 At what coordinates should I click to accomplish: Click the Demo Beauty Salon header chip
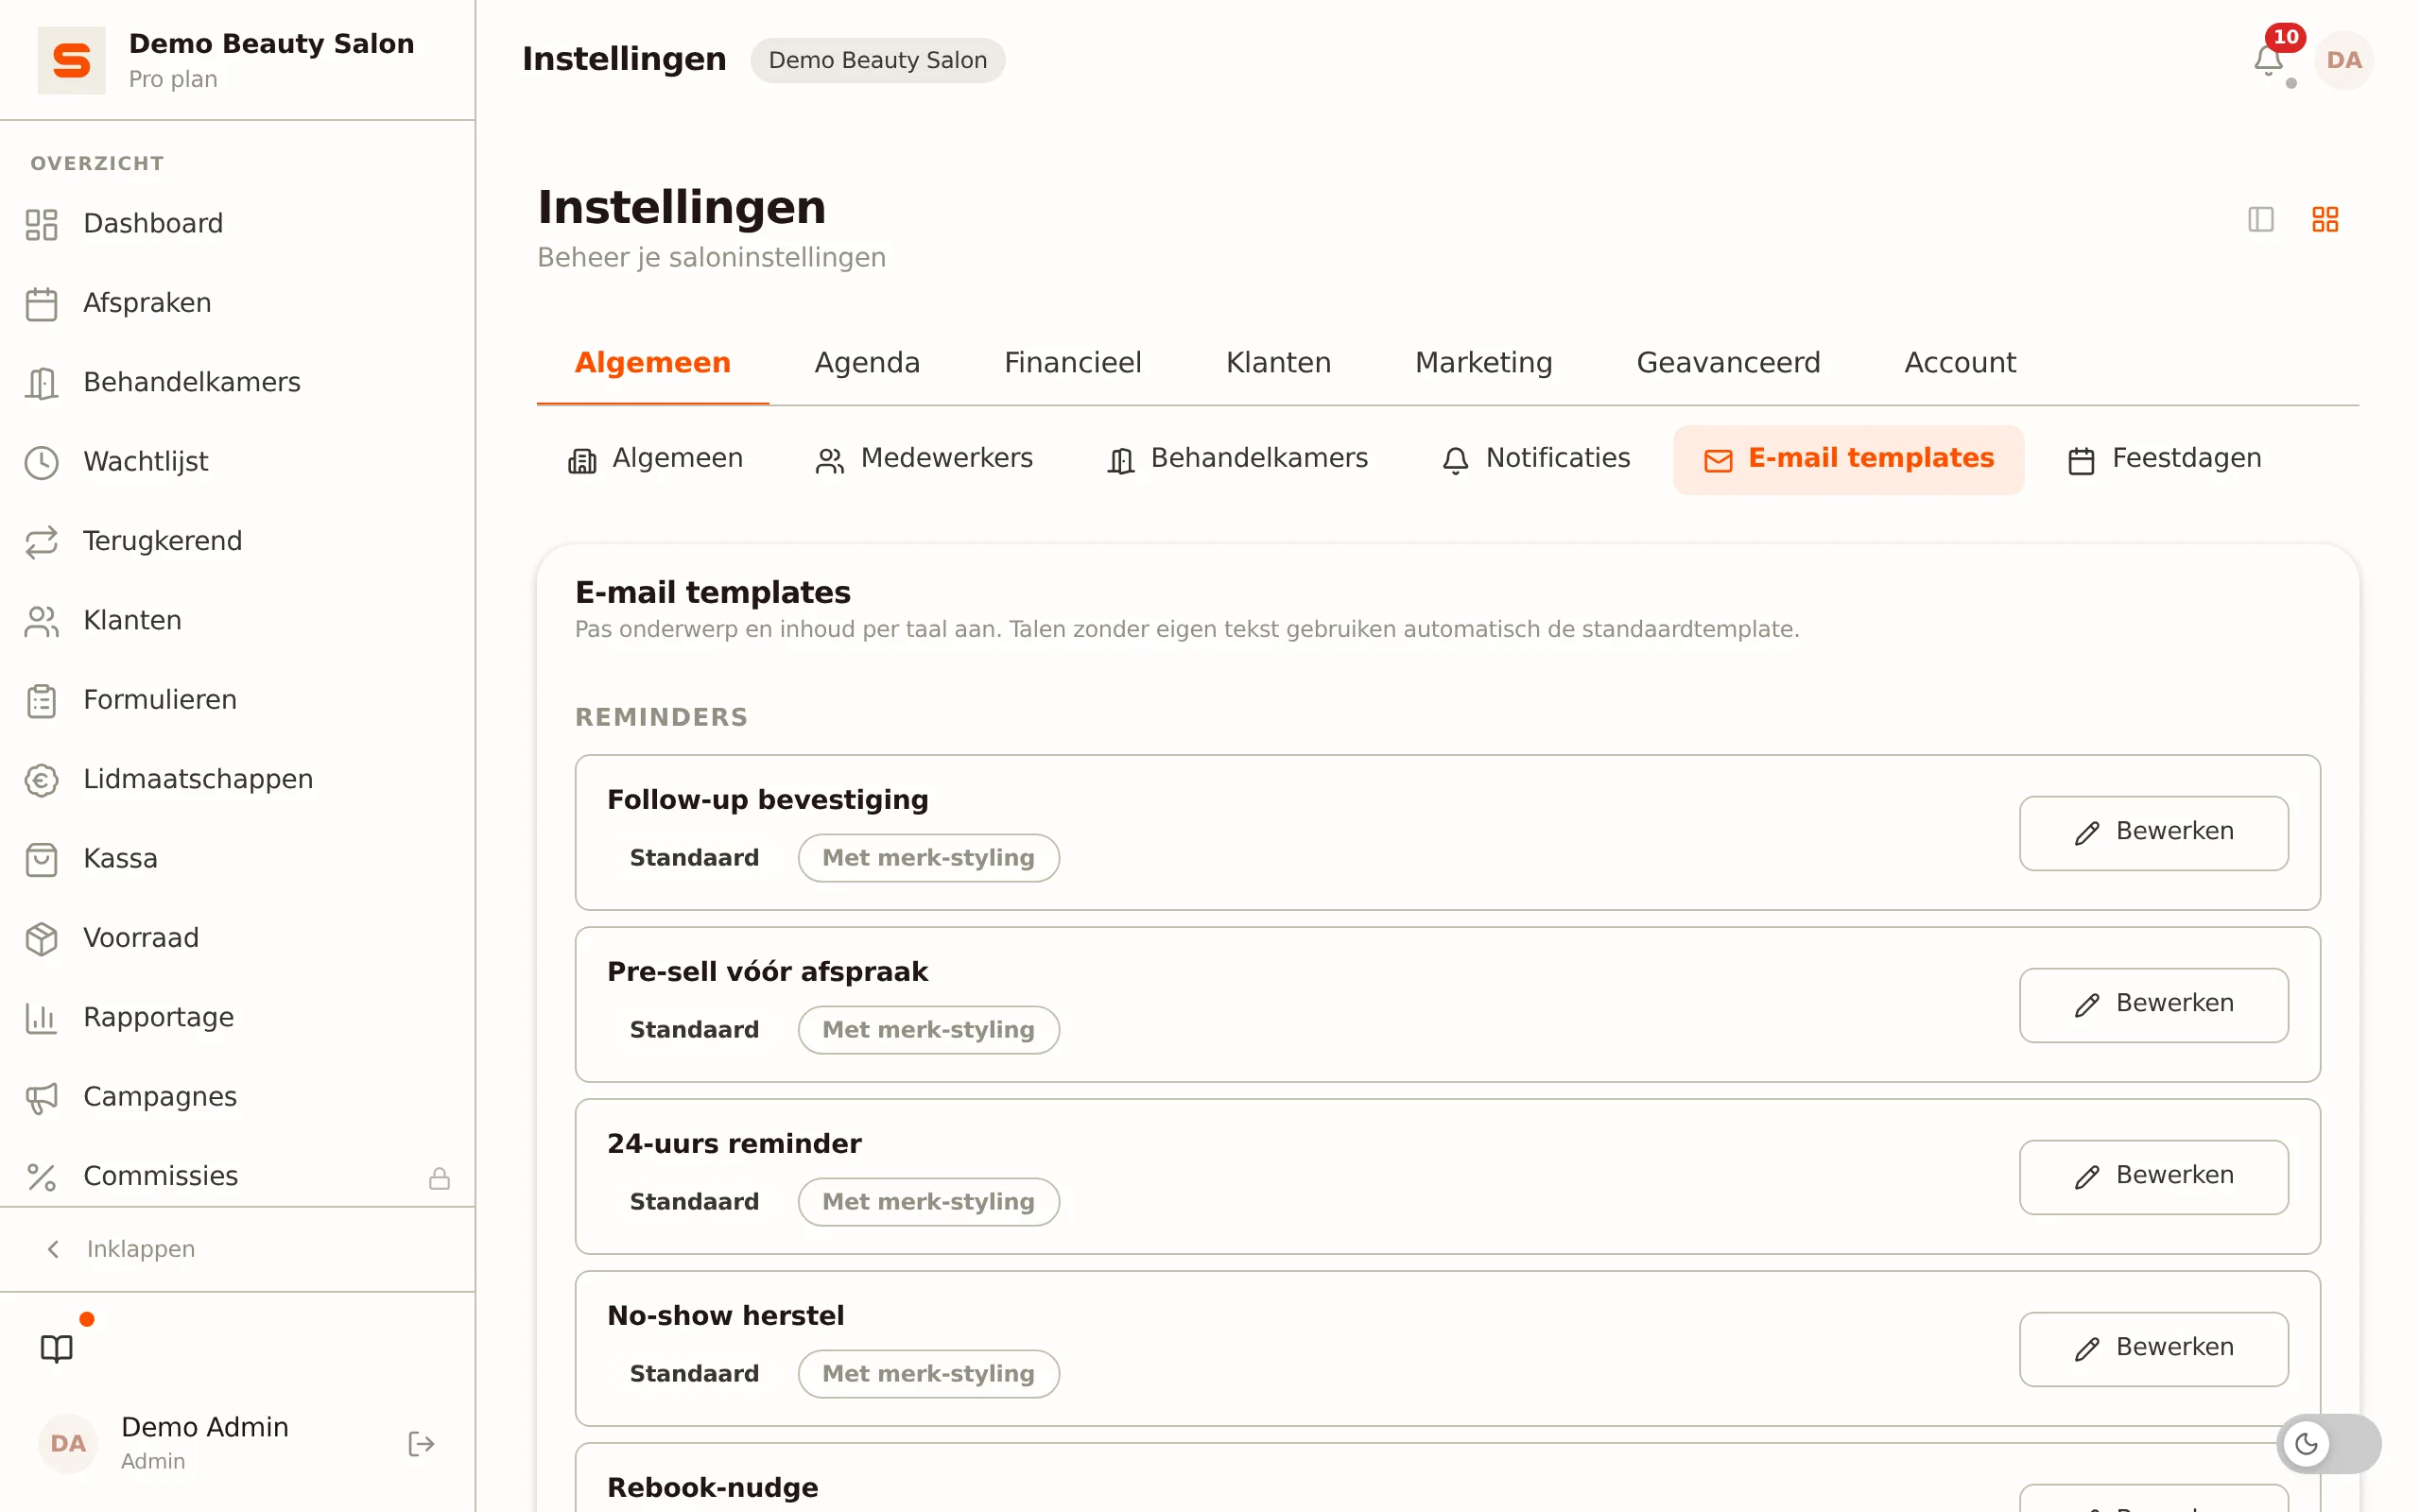[877, 60]
